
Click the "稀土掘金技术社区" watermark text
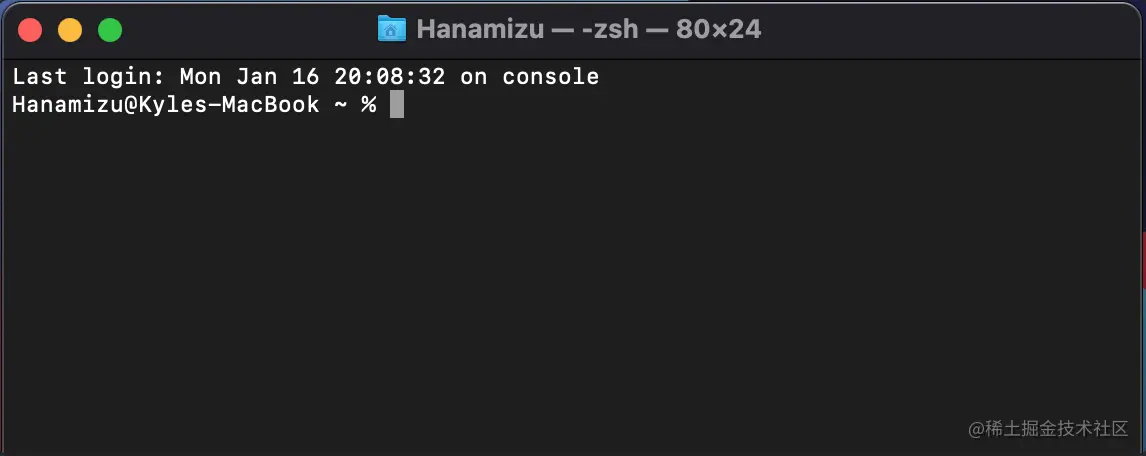1059,428
